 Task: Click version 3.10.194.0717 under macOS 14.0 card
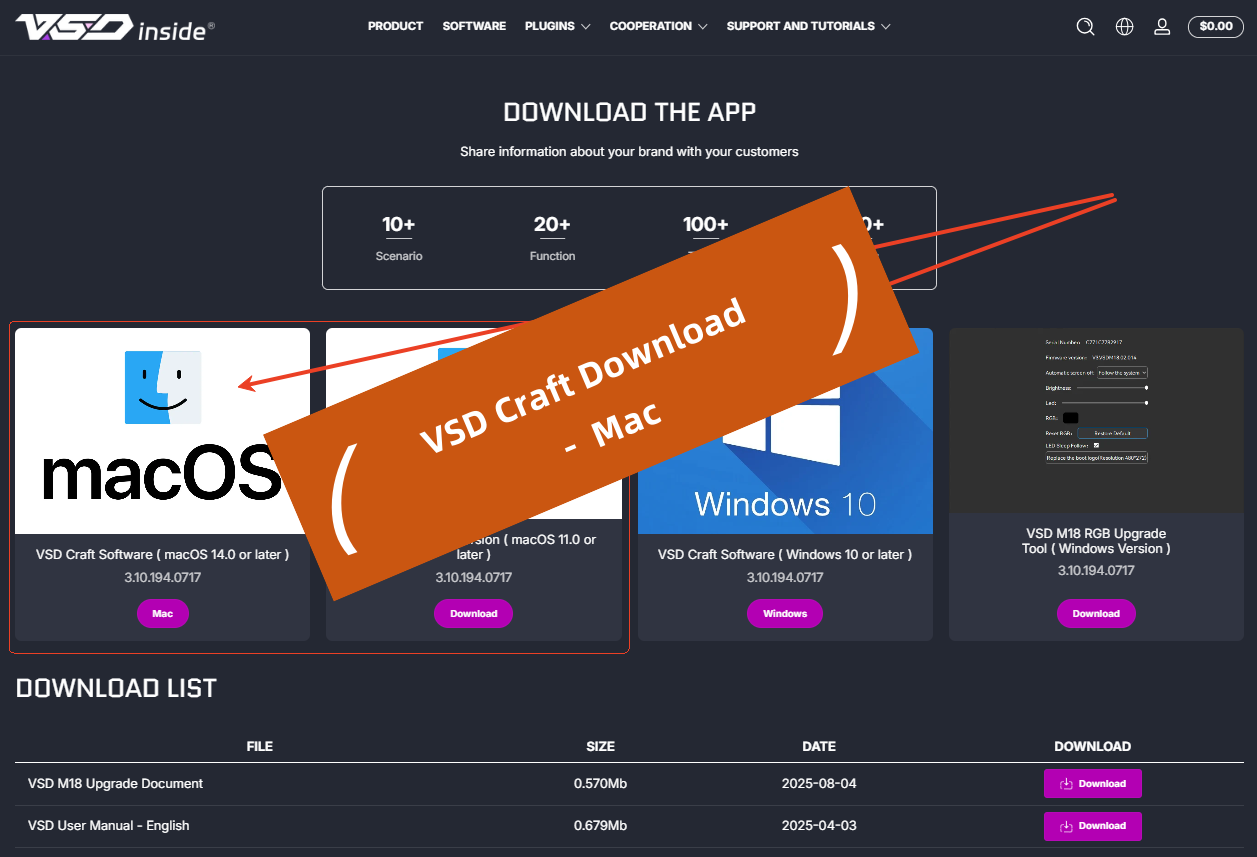[x=162, y=577]
